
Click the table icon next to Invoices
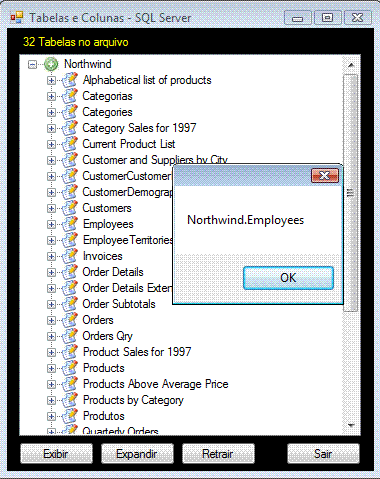click(x=70, y=256)
